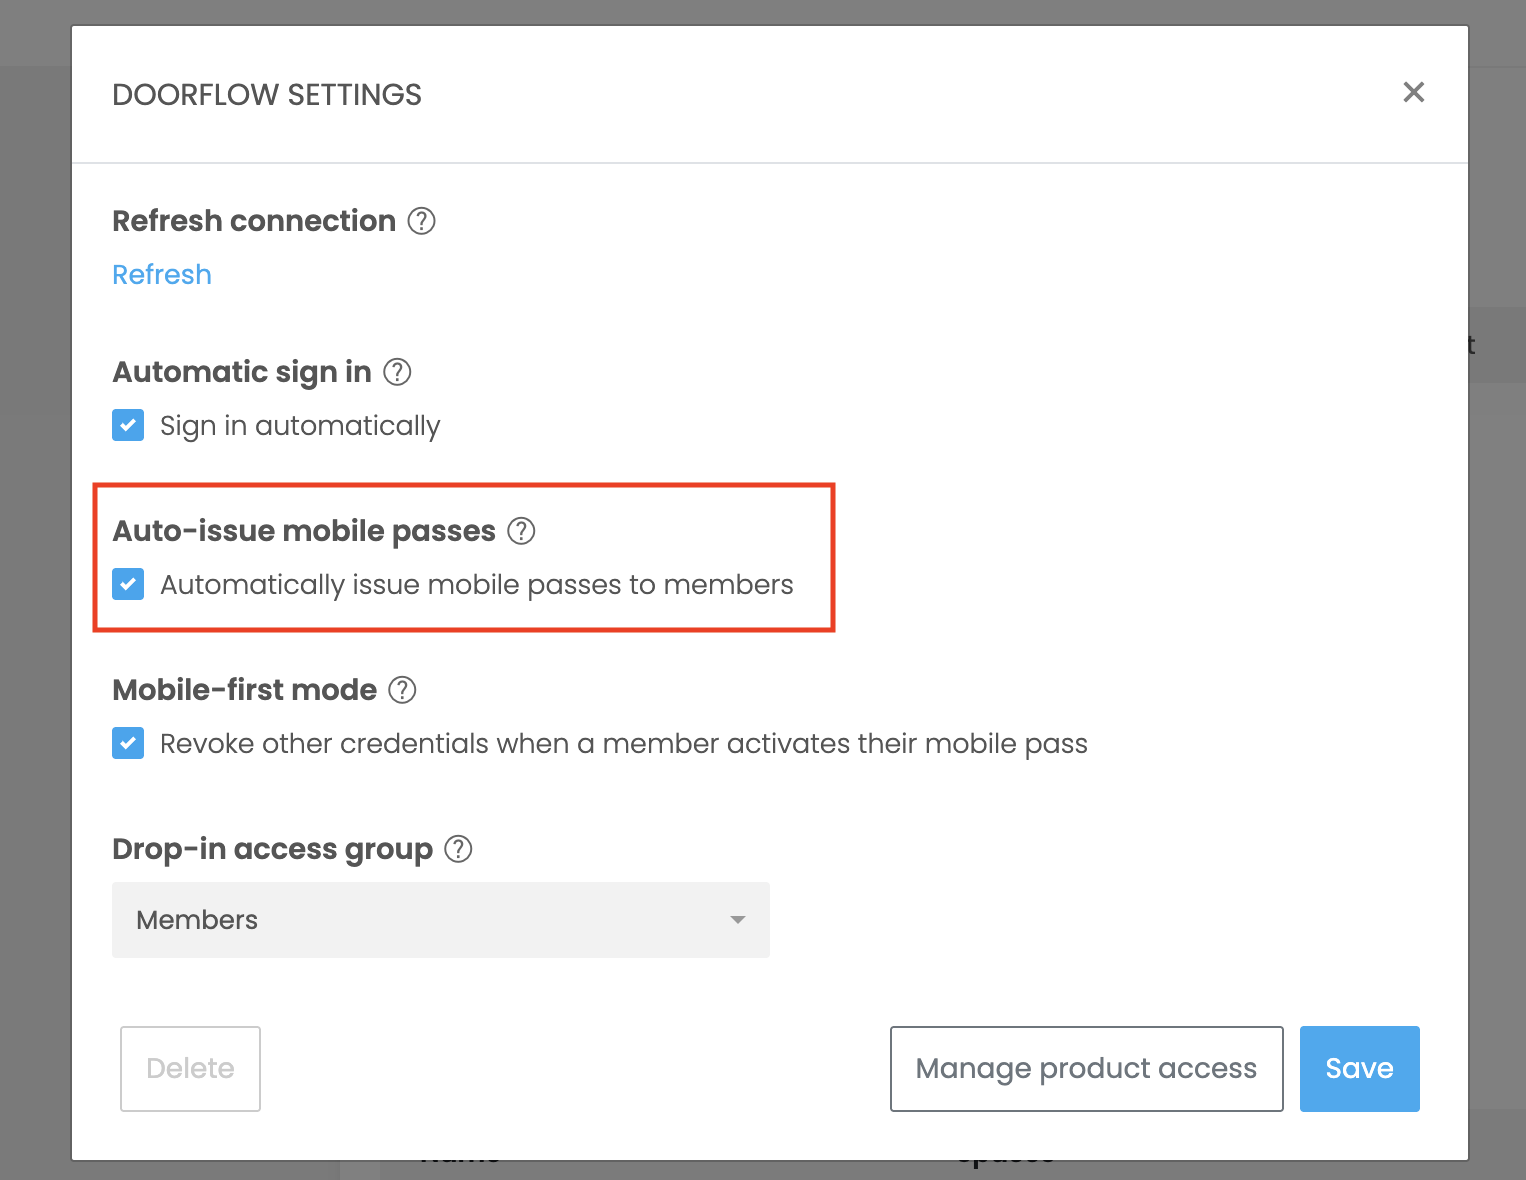Click help icon next to Automatic sign in

(398, 372)
